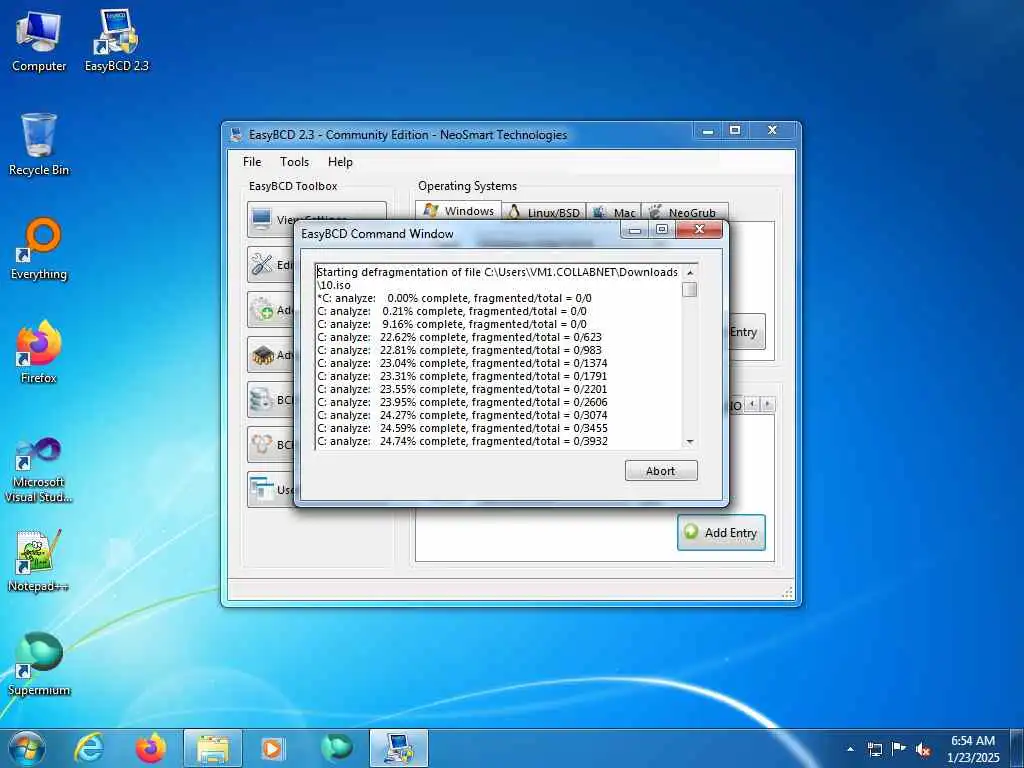The width and height of the screenshot is (1024, 768).
Task: Click the EasyBCD taskbar button
Action: point(399,748)
